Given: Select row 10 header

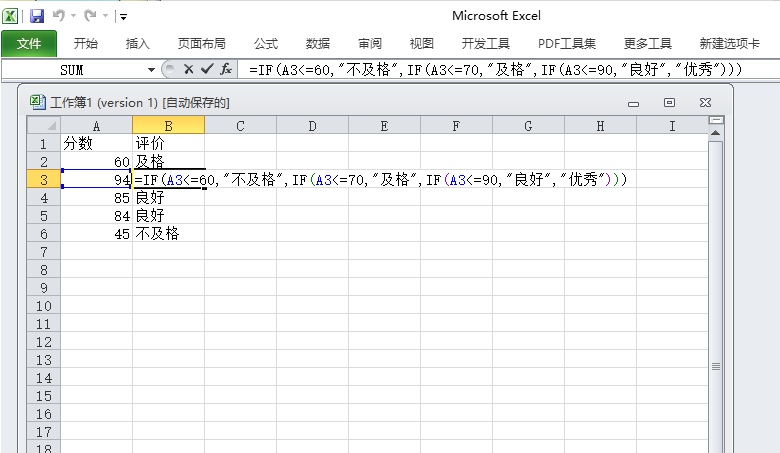Looking at the screenshot, I should pos(44,306).
